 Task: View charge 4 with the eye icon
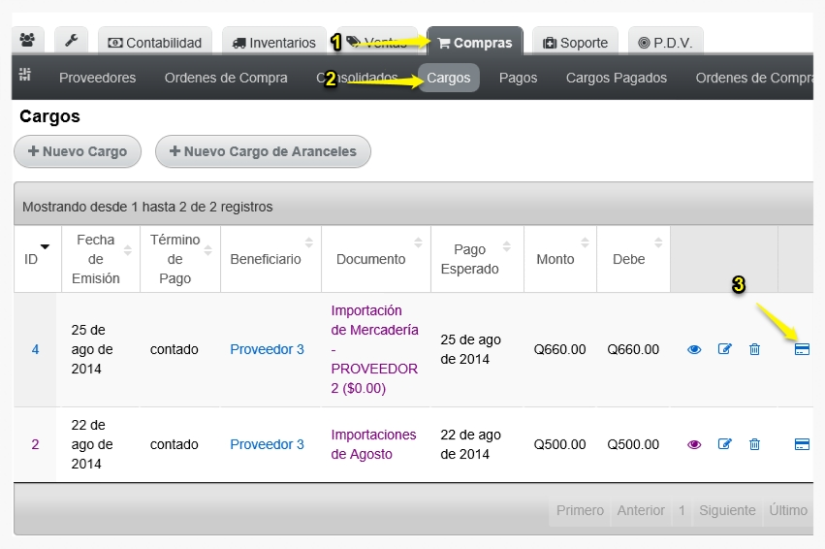click(x=694, y=350)
